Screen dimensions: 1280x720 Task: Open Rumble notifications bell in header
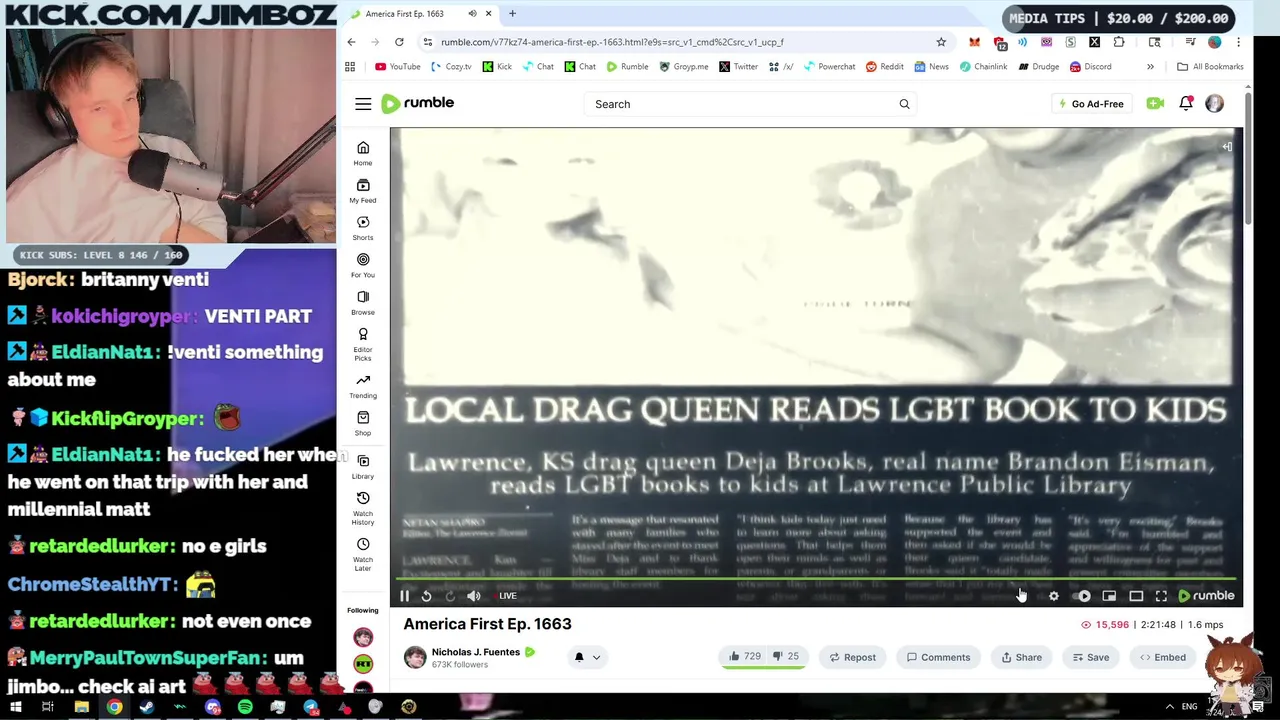(x=1186, y=103)
